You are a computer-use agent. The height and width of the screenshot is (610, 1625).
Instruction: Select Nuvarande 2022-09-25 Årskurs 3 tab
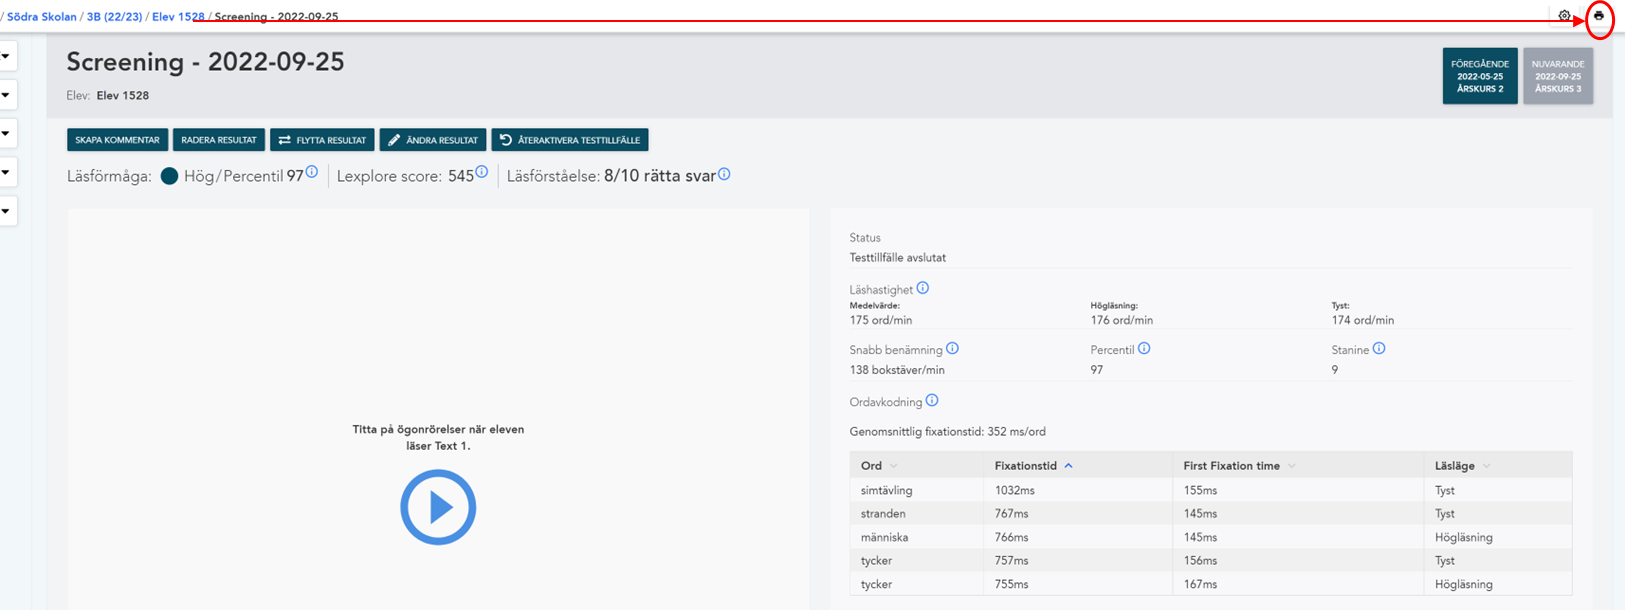[1558, 76]
